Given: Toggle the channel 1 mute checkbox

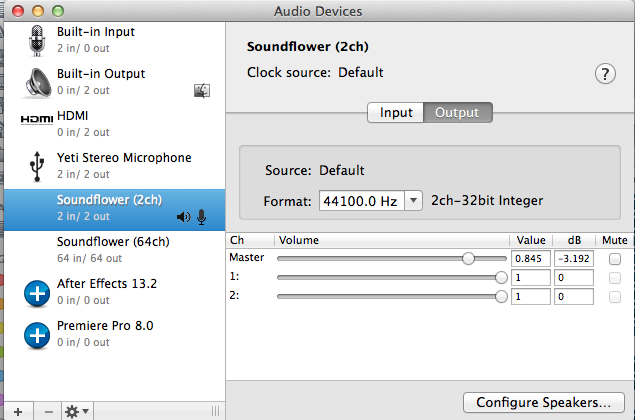Looking at the screenshot, I should pyautogui.click(x=615, y=278).
